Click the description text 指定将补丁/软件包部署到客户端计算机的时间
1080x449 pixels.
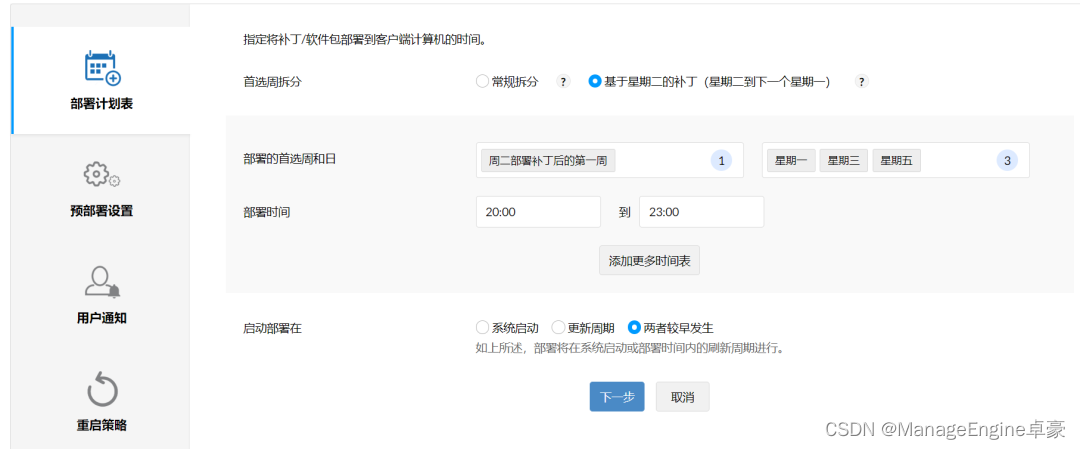click(x=365, y=39)
